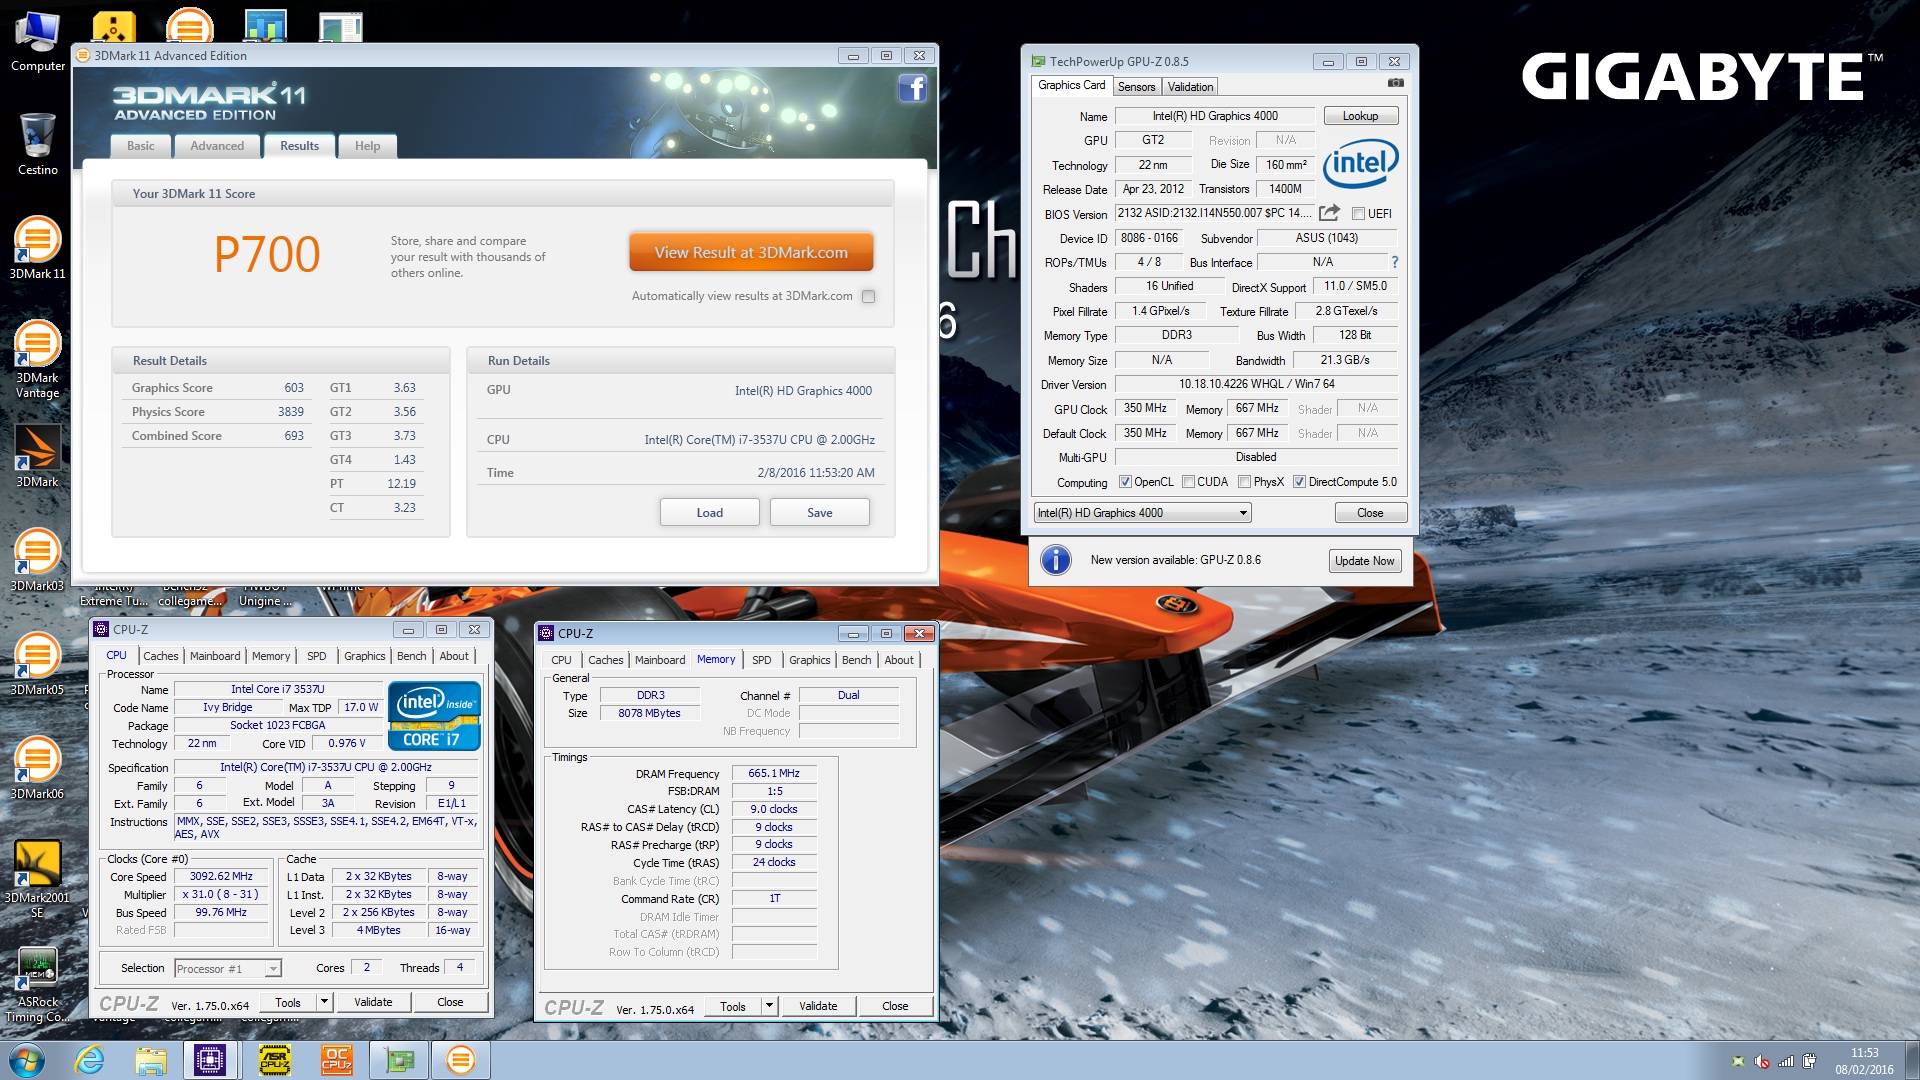The height and width of the screenshot is (1080, 1920).
Task: Open the Computer desktop icon
Action: click(x=37, y=42)
